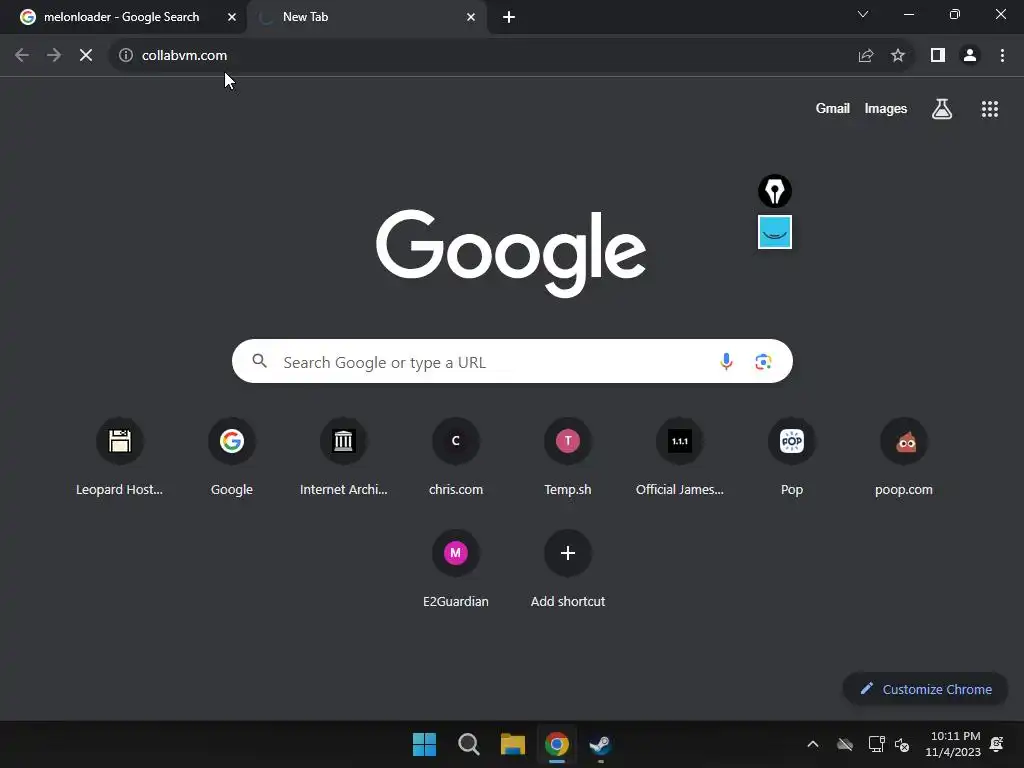Go back to previous page
Screen dimensions: 1024x768
pyautogui.click(x=22, y=56)
